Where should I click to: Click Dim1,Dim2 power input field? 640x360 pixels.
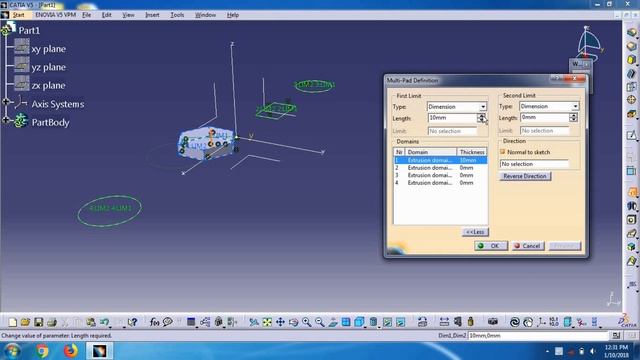point(538,336)
